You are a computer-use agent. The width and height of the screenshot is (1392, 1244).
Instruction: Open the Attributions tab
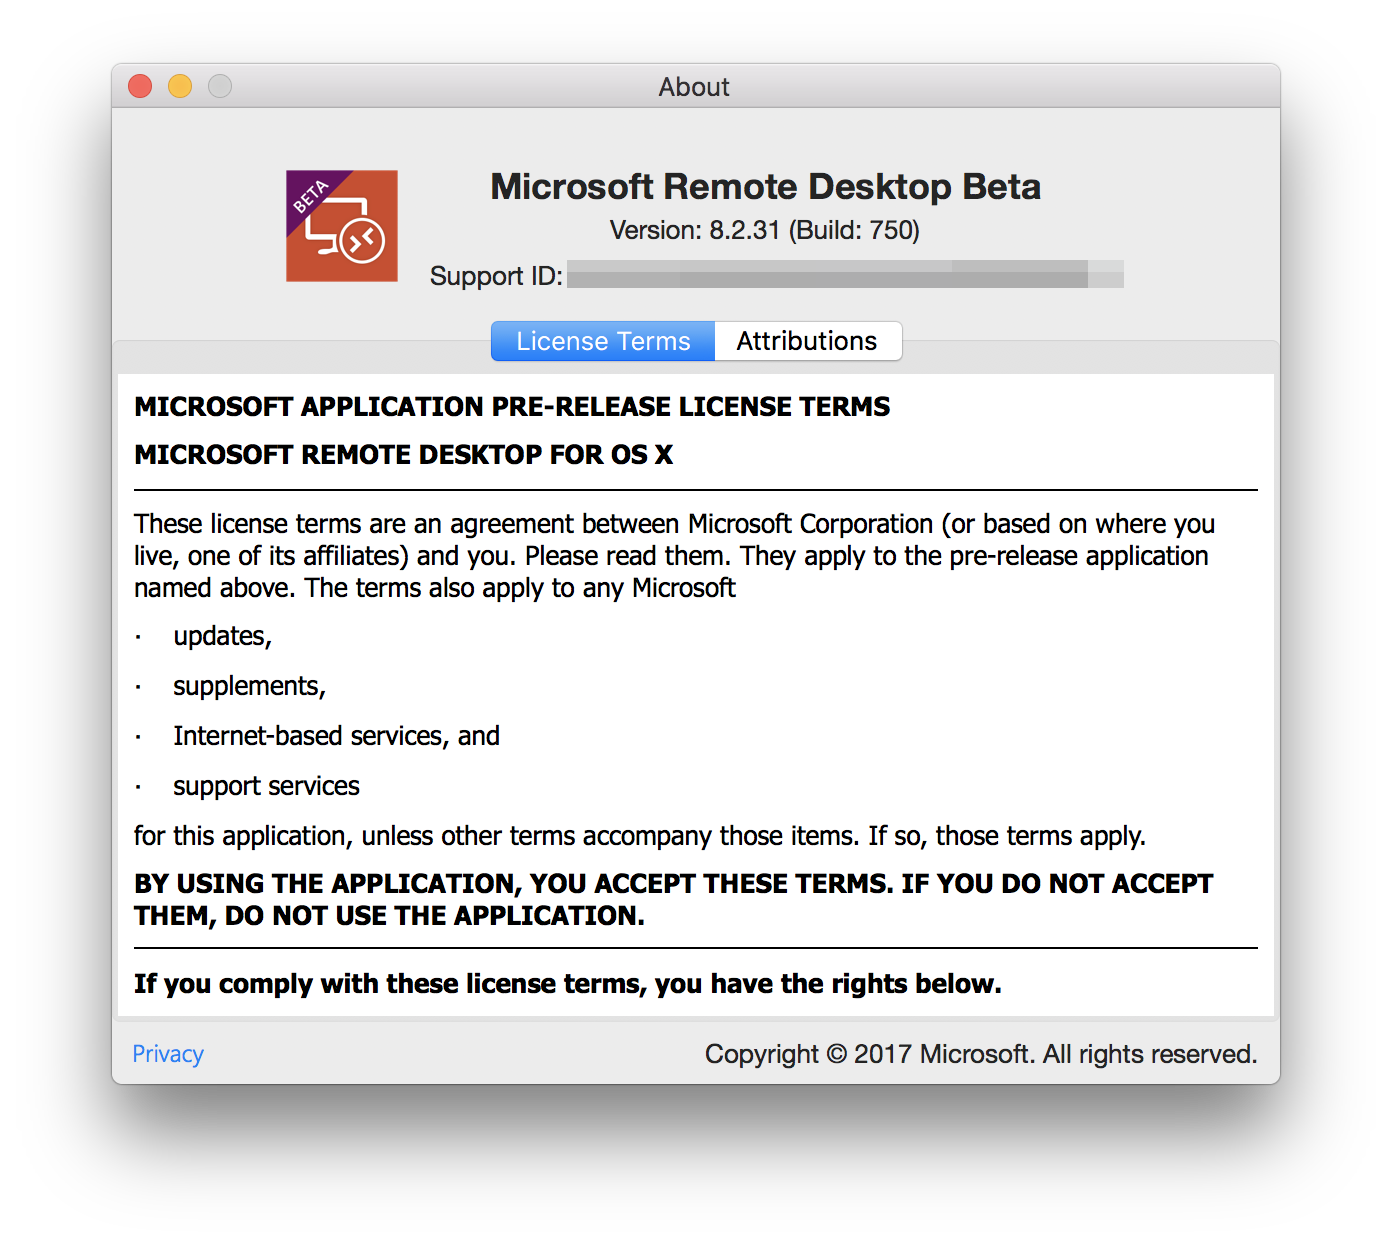point(807,341)
